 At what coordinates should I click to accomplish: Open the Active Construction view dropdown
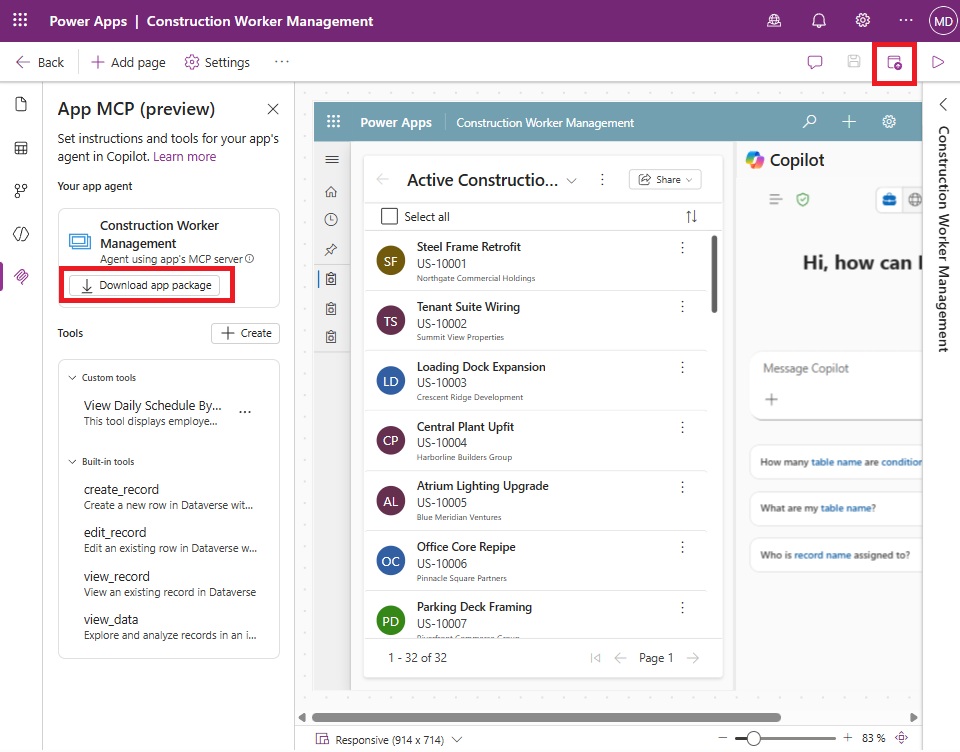click(x=571, y=181)
